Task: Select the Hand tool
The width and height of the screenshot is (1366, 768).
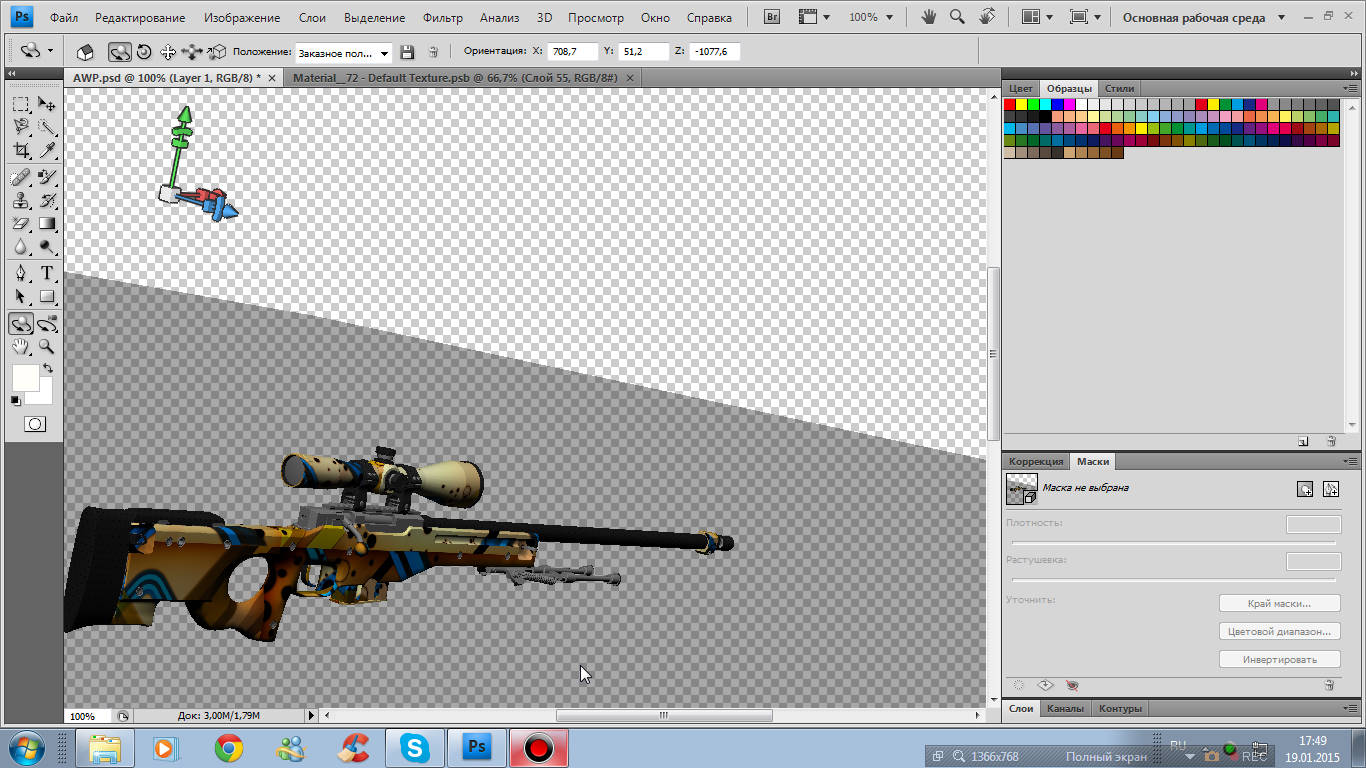Action: point(21,347)
